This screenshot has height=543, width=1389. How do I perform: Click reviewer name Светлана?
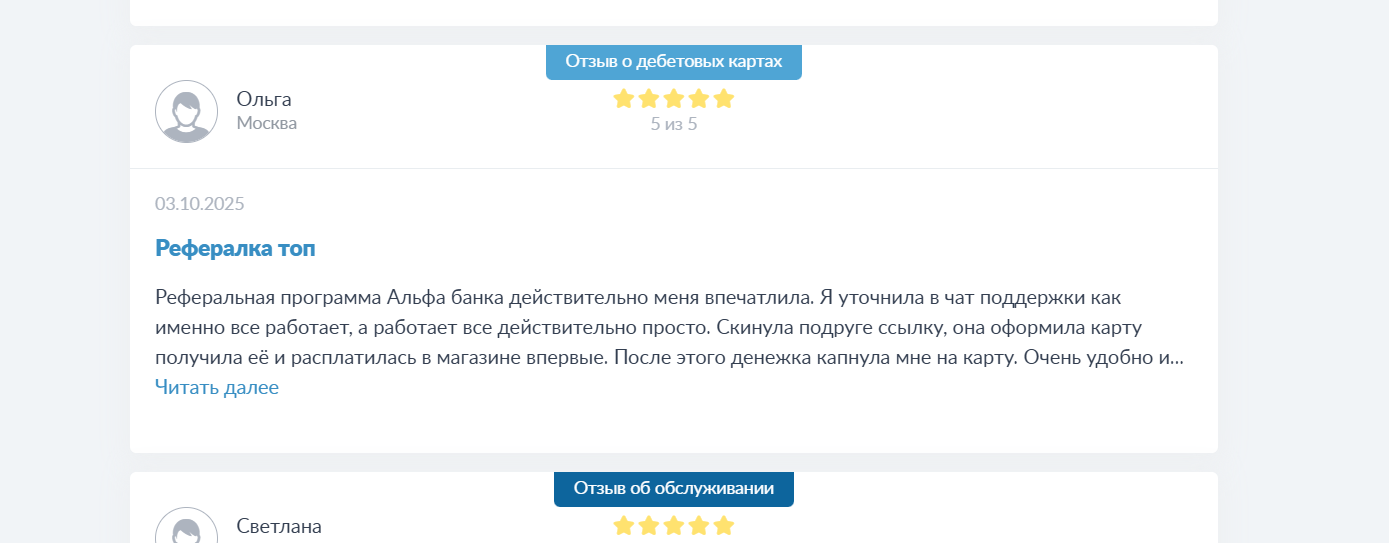[x=279, y=526]
